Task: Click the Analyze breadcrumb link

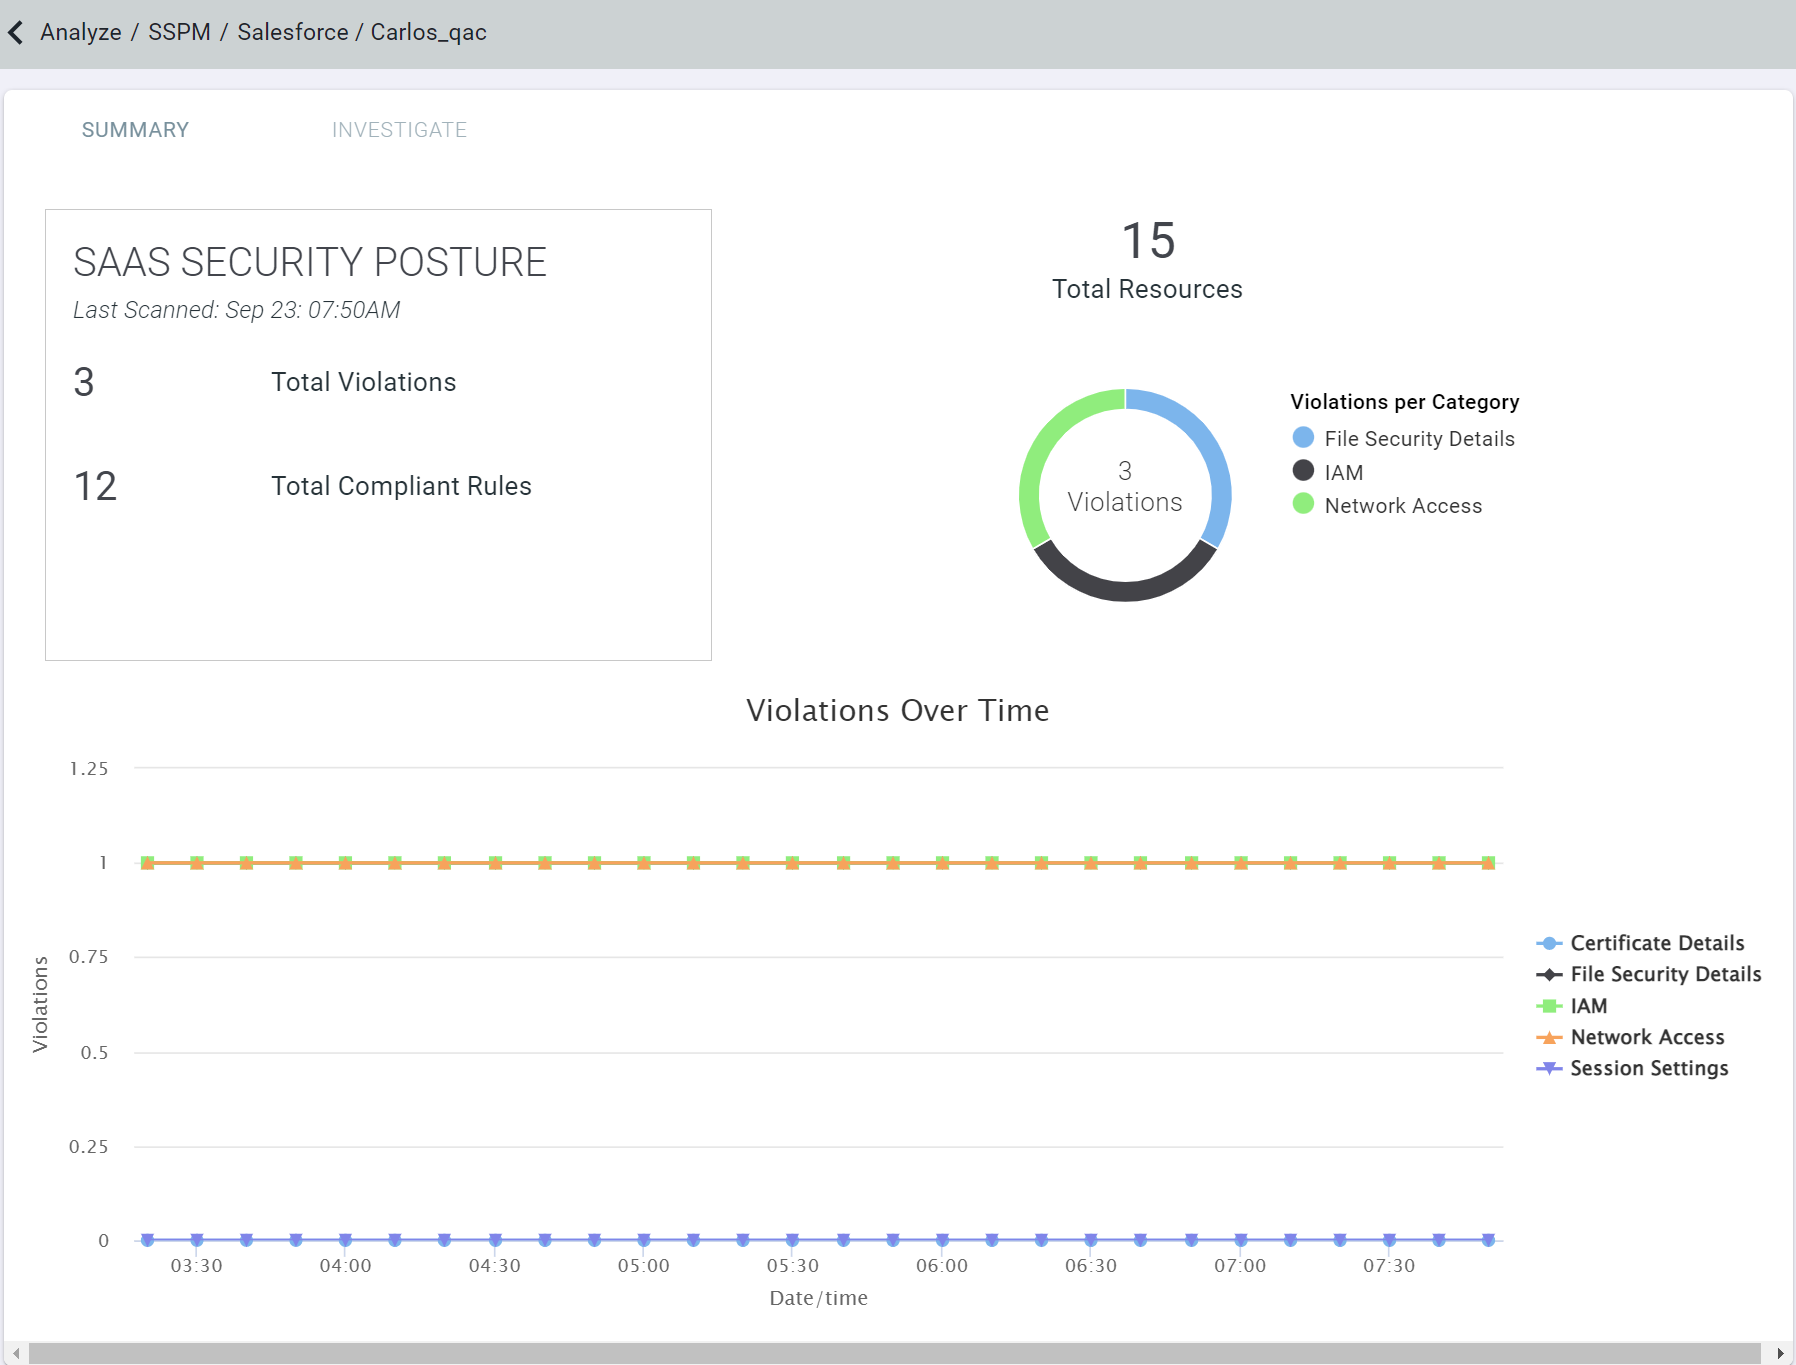Action: tap(81, 33)
